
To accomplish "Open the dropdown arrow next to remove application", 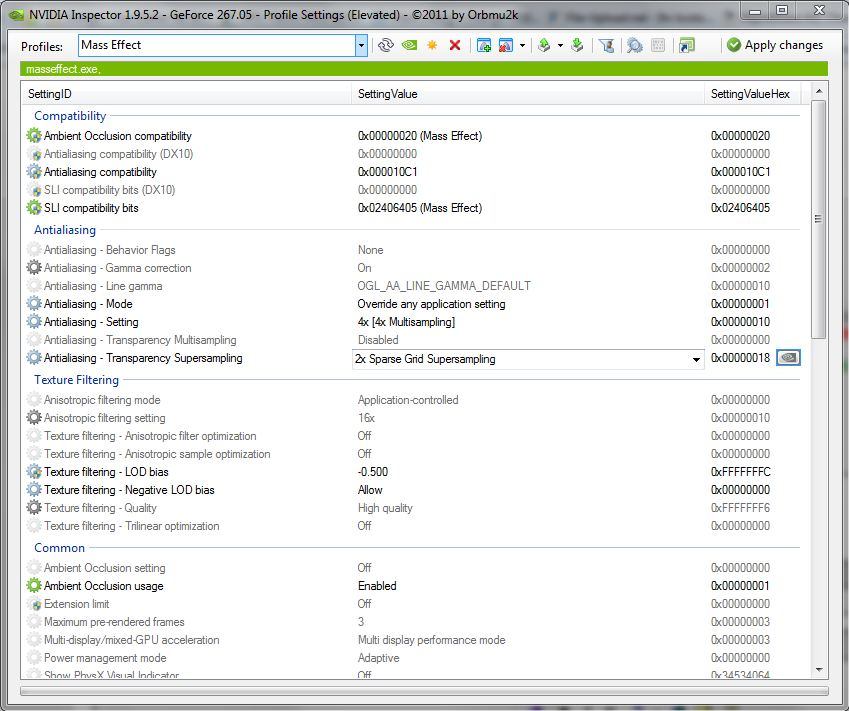I will [522, 45].
